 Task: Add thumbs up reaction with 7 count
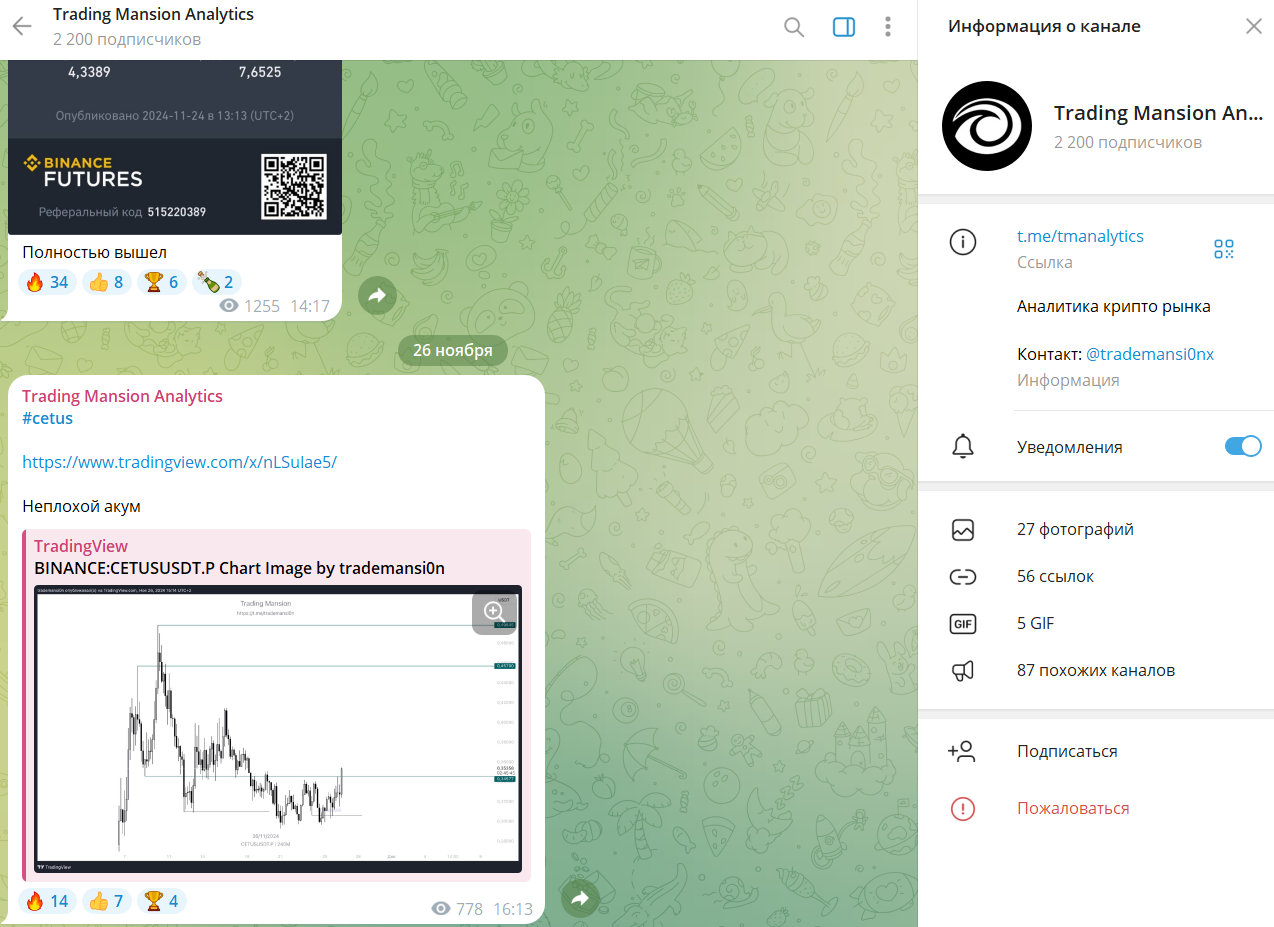click(x=107, y=901)
